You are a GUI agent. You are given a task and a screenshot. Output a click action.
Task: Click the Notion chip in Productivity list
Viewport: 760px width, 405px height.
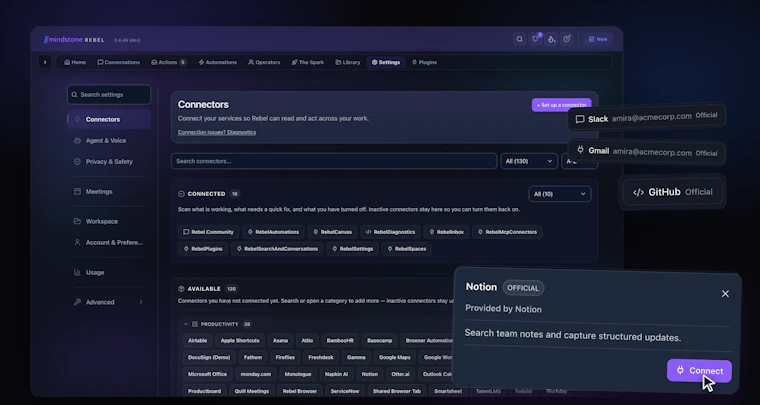click(369, 374)
